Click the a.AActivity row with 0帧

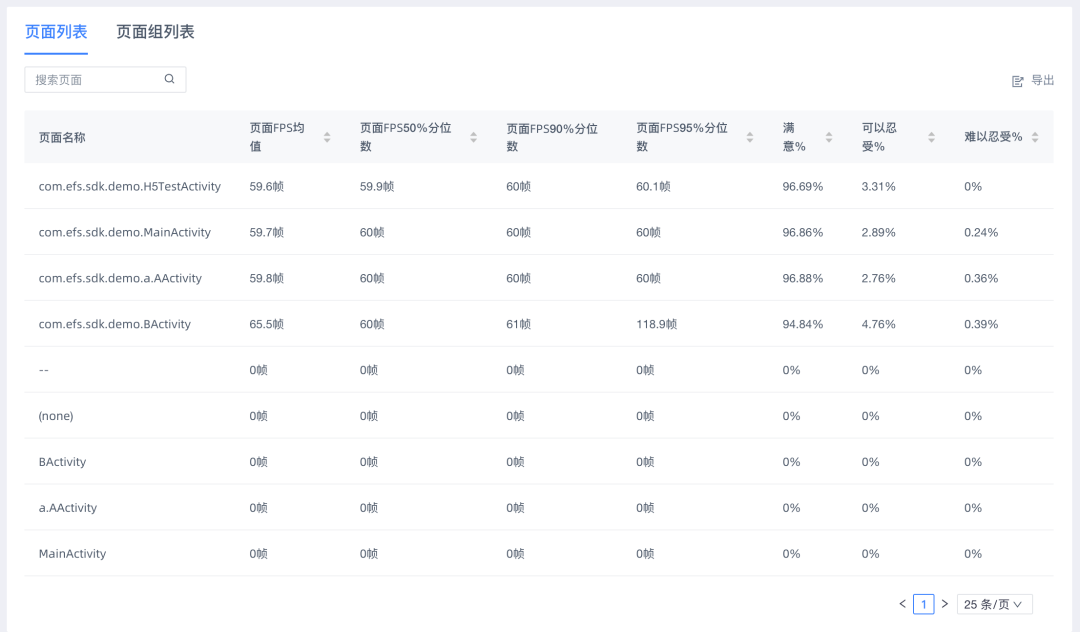pos(539,507)
